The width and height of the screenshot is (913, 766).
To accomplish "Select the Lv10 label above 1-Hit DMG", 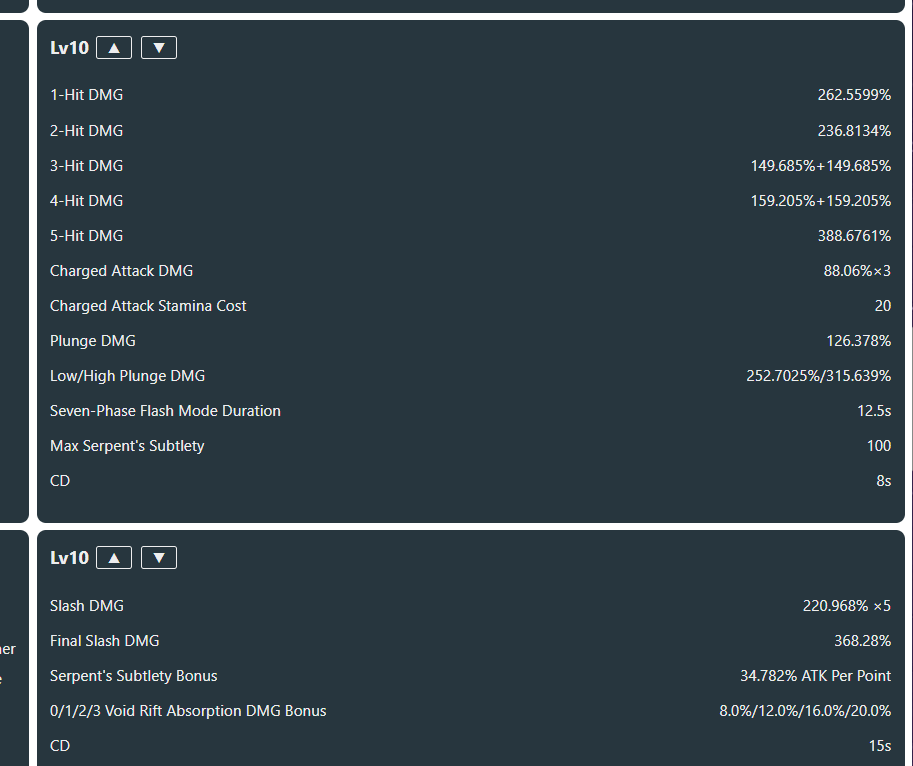I will 69,48.
